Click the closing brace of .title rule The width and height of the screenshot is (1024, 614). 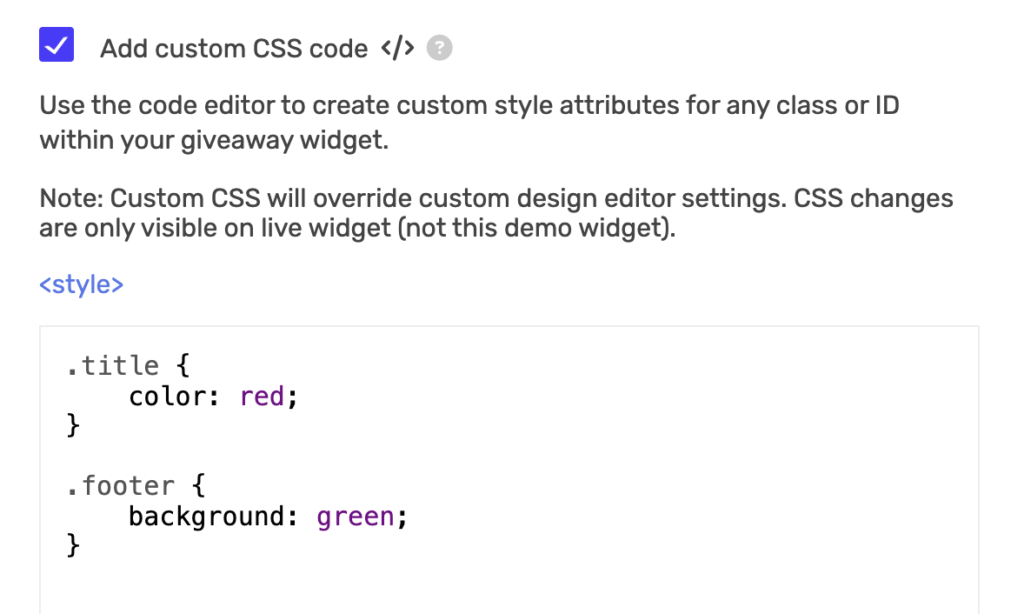pos(72,427)
